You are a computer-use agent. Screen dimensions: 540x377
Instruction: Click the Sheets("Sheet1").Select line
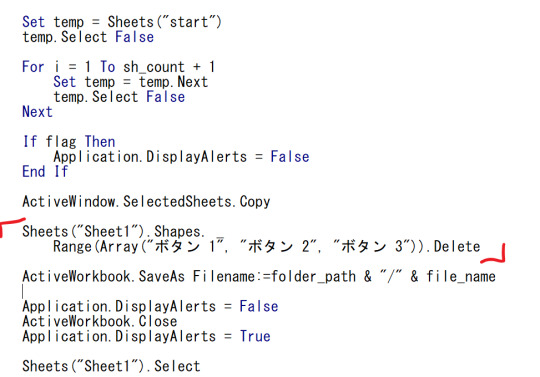[111, 366]
